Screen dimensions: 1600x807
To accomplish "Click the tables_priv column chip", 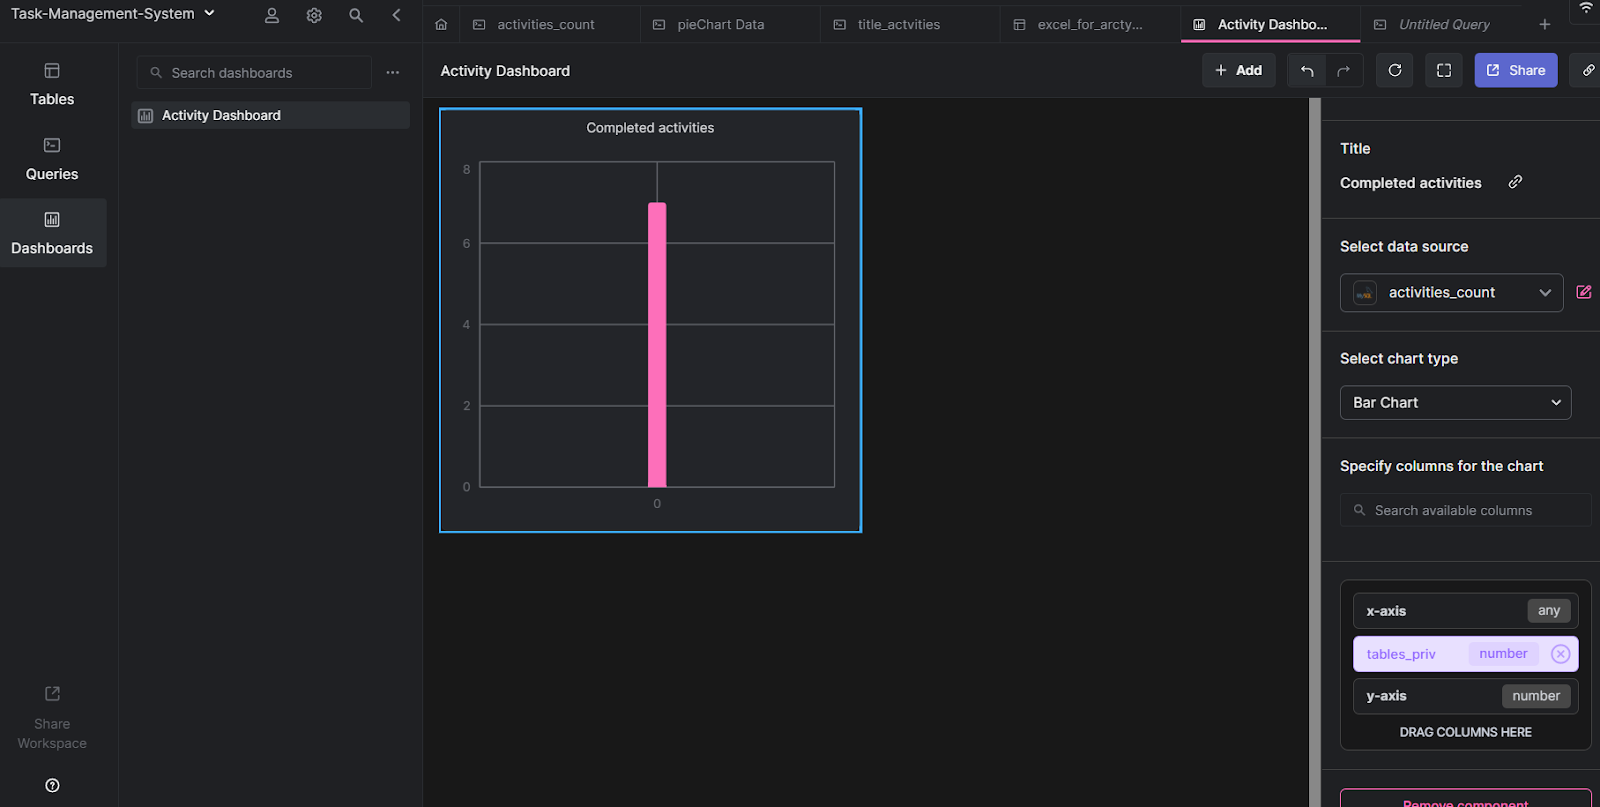I will pyautogui.click(x=1465, y=654).
